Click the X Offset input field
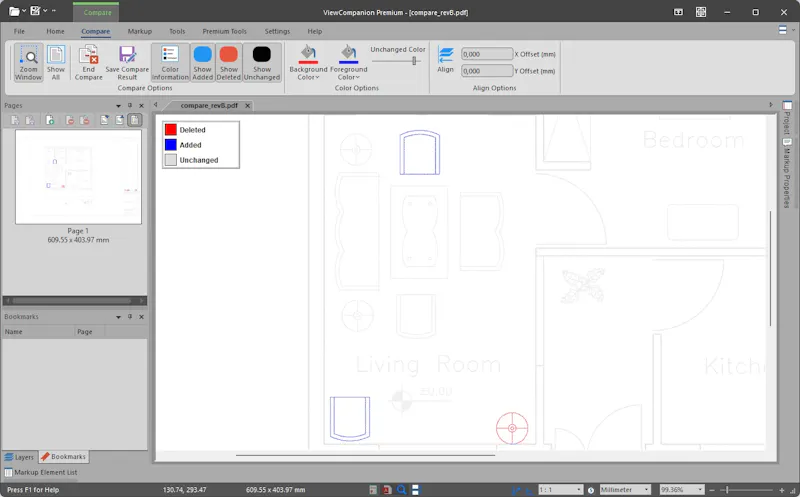The image size is (800, 497). 487,54
